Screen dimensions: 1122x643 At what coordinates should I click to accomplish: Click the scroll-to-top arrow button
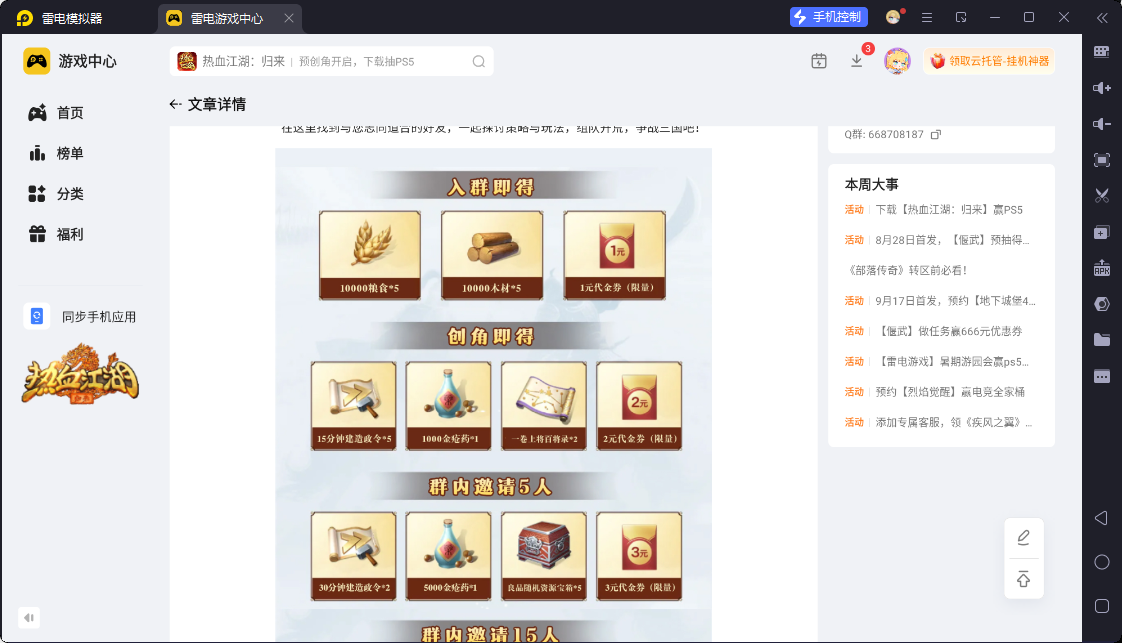coord(1024,579)
